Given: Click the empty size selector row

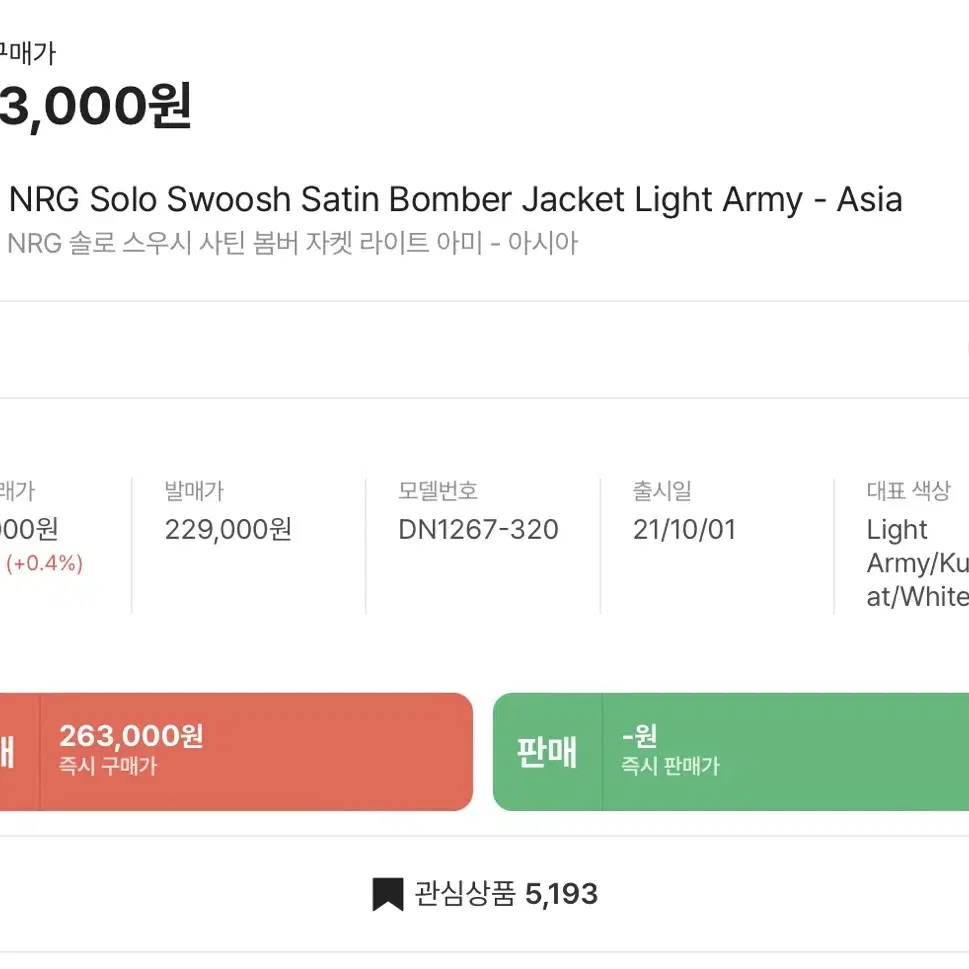Looking at the screenshot, I should click(x=484, y=350).
